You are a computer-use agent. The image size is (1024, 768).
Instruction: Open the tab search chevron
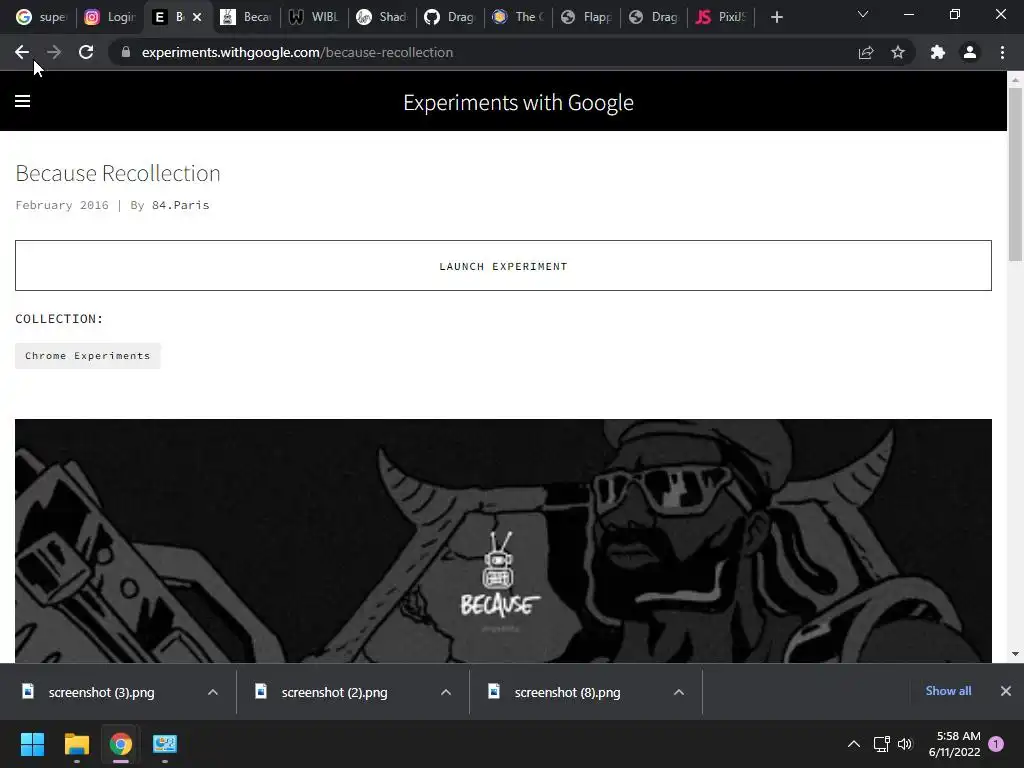click(x=863, y=14)
